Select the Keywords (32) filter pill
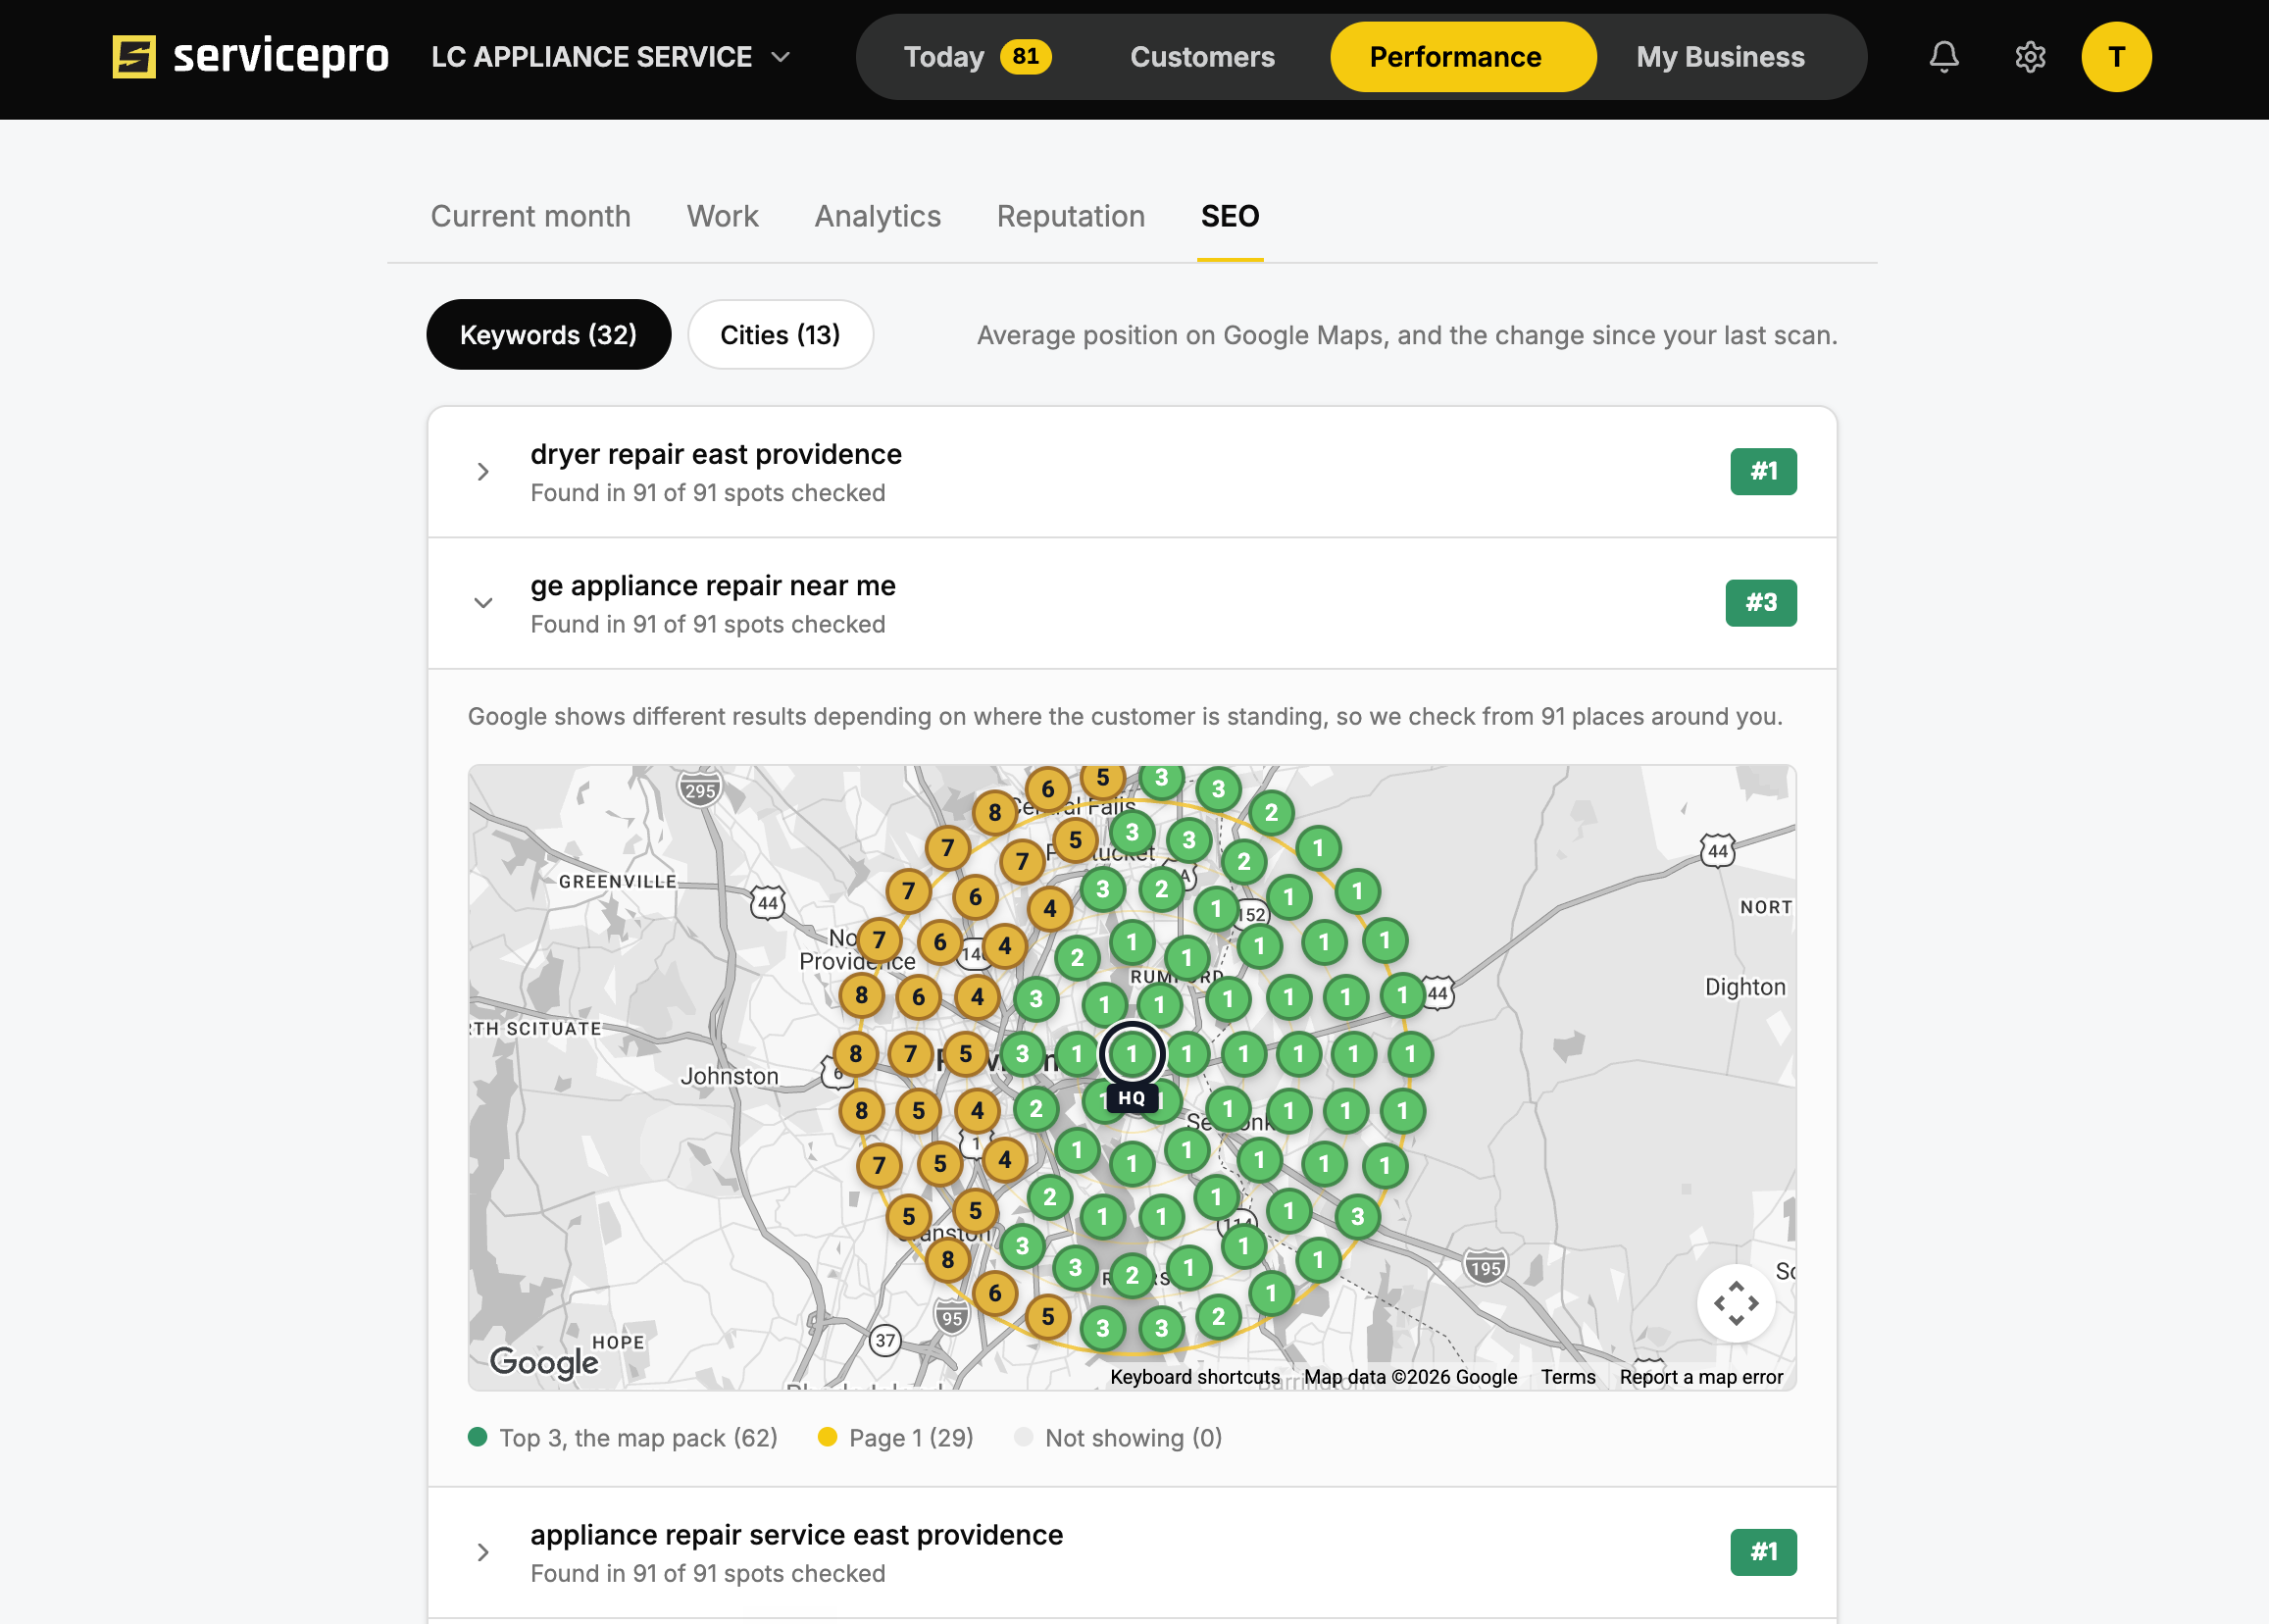 (x=548, y=335)
